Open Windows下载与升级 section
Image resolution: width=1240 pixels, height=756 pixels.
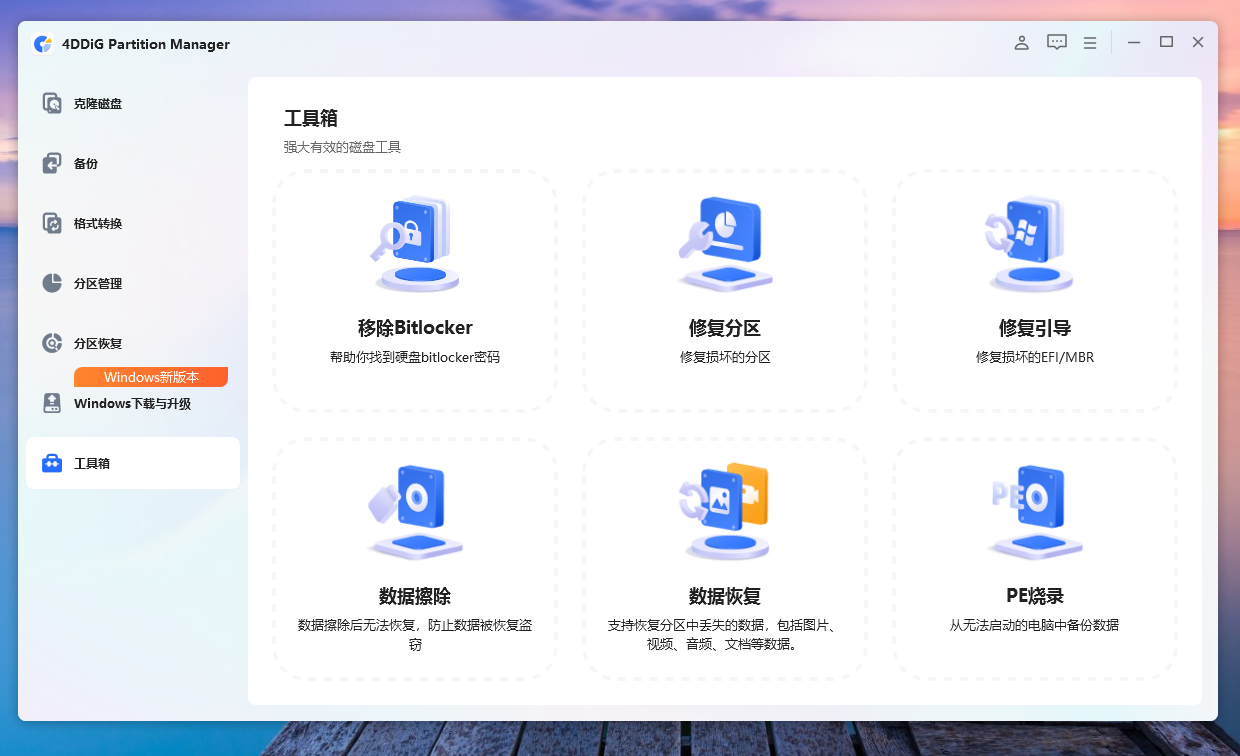tap(133, 403)
